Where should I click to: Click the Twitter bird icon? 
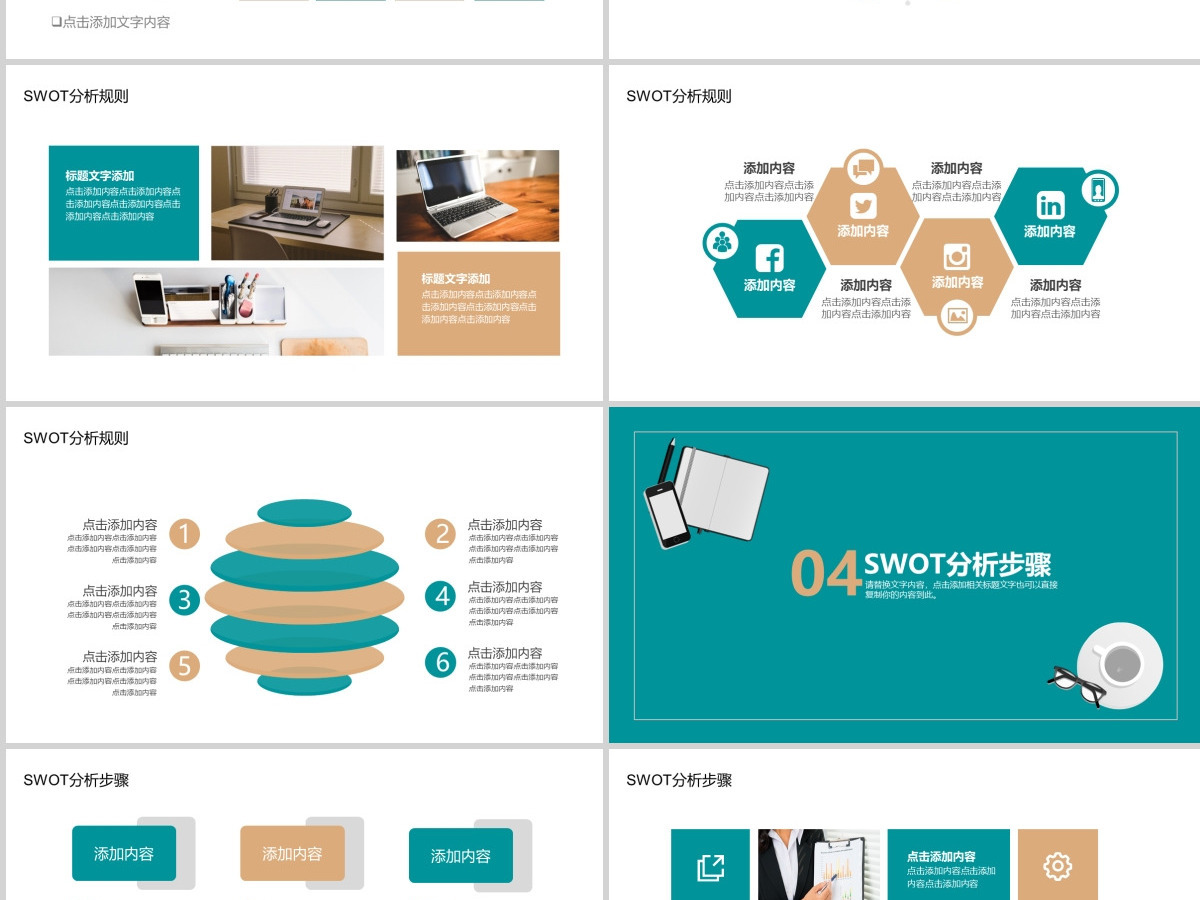click(x=863, y=206)
